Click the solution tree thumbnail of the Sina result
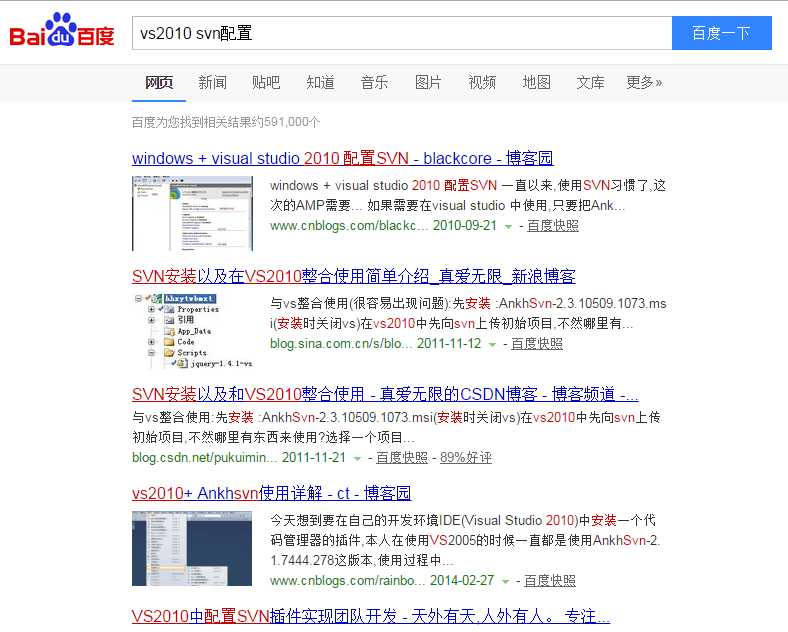 click(x=192, y=332)
